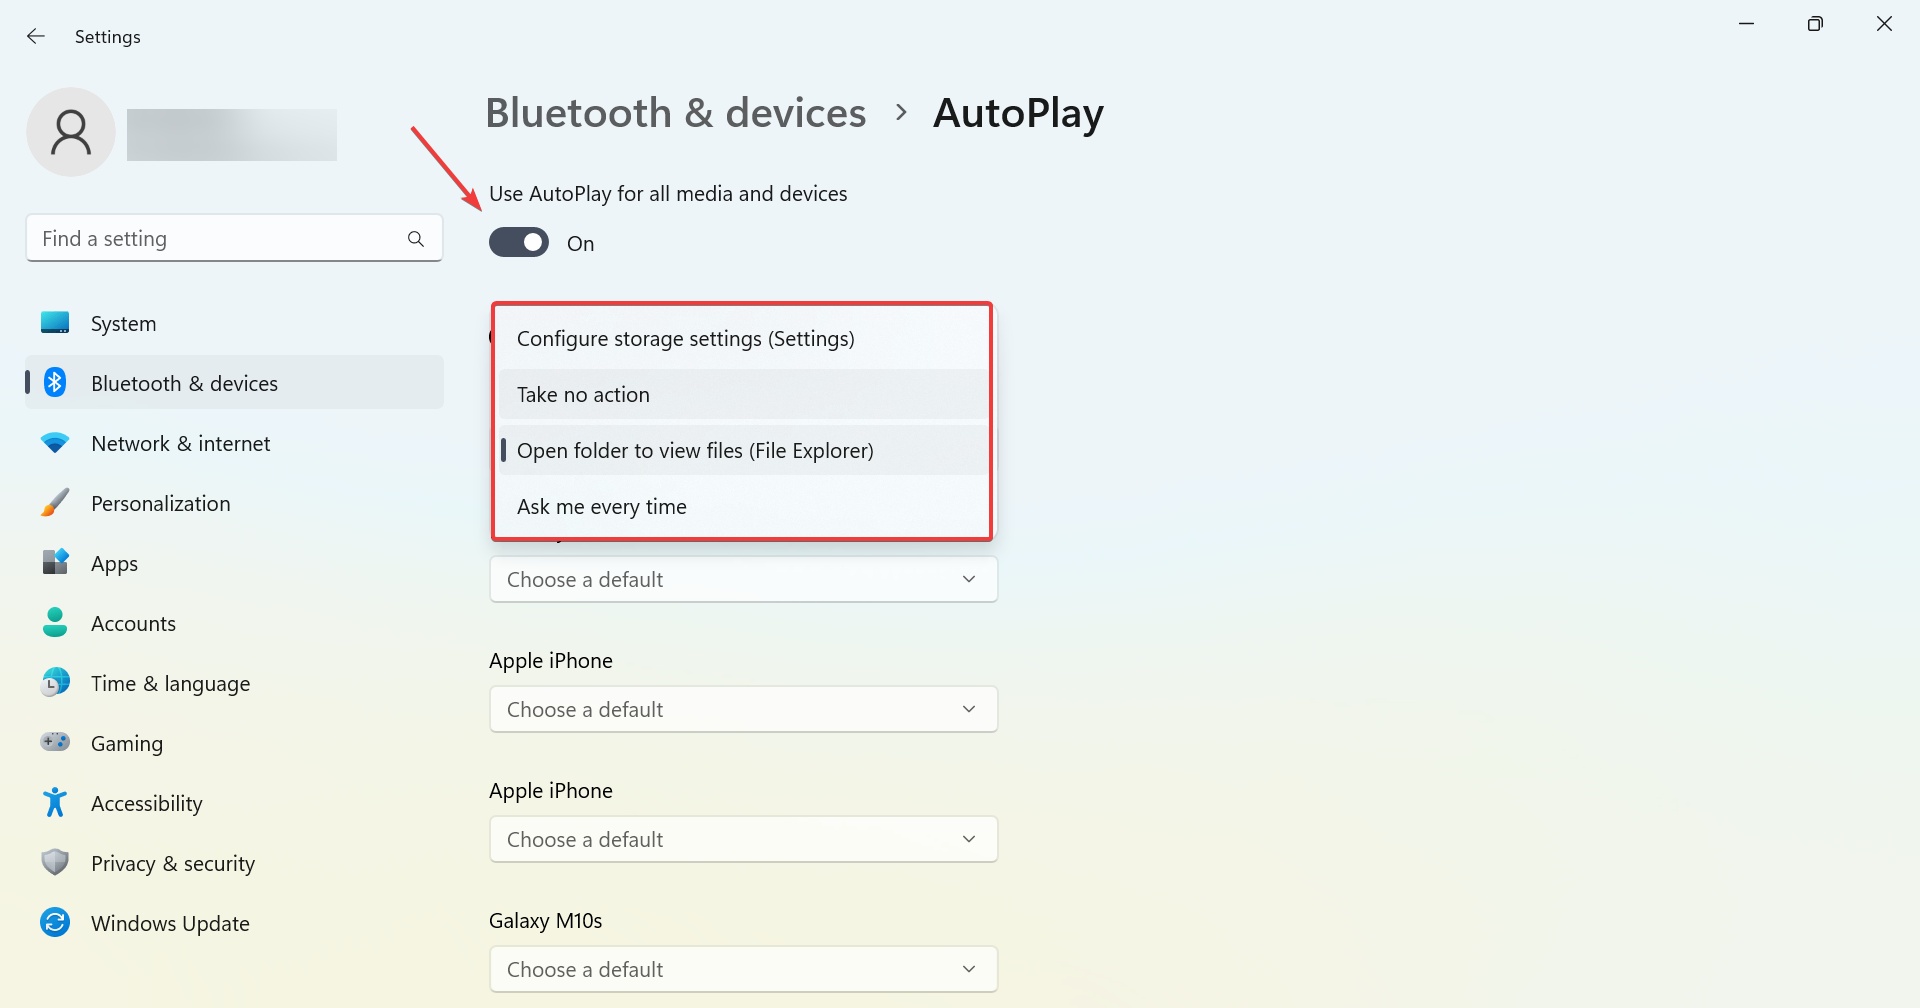The width and height of the screenshot is (1920, 1008).
Task: Go to Bluetooth & devices breadcrumb
Action: pyautogui.click(x=676, y=113)
